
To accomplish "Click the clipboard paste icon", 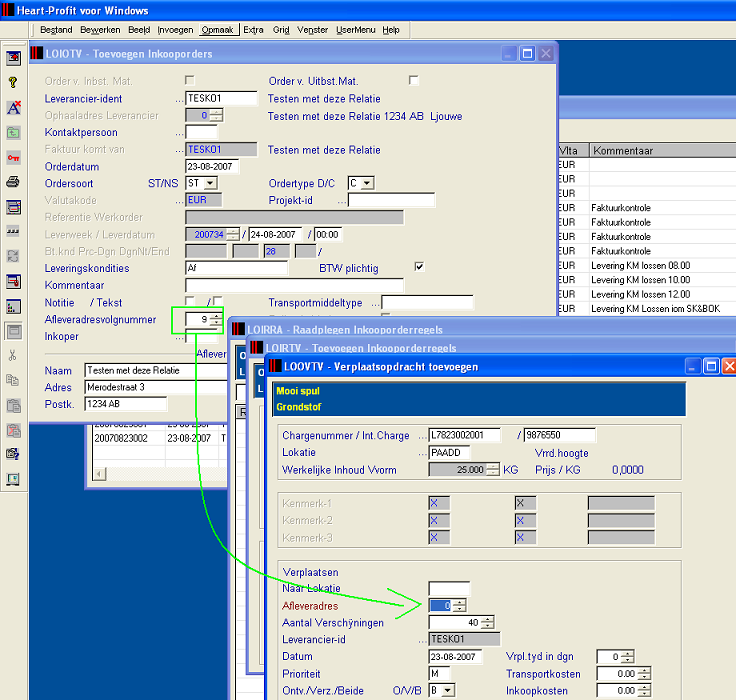I will click(x=13, y=405).
